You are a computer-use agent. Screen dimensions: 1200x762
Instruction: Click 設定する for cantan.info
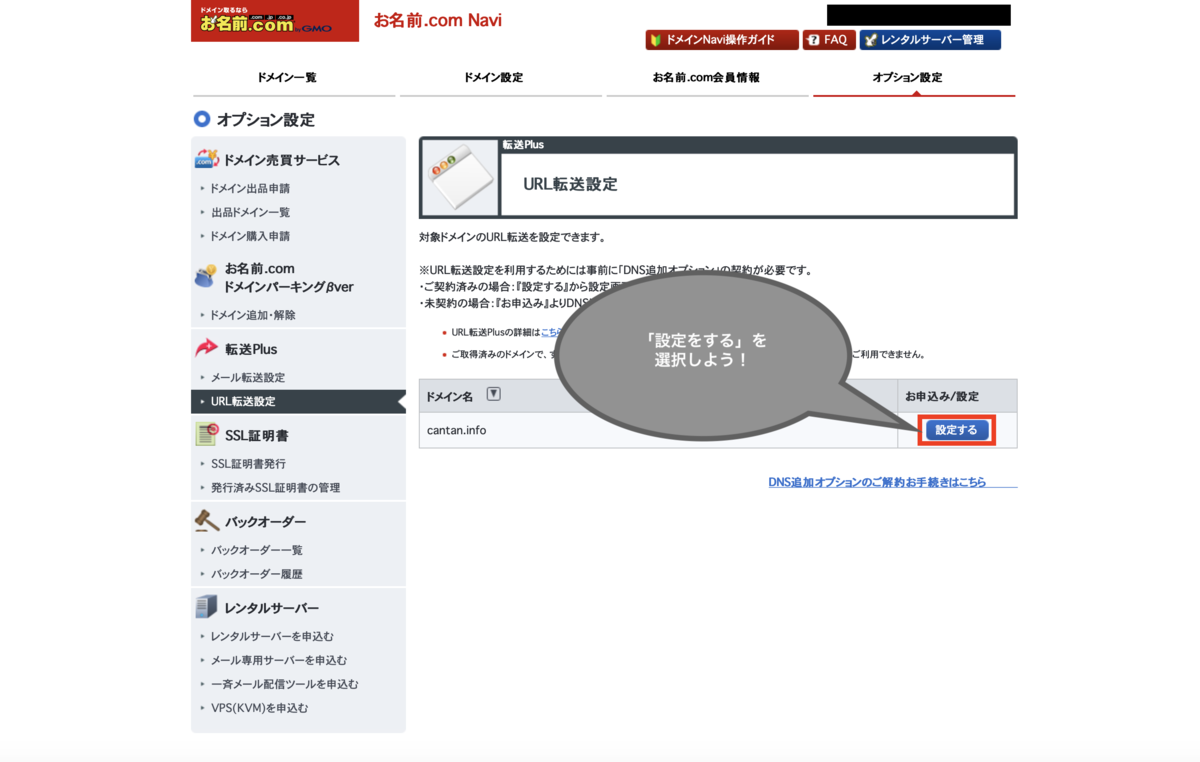tap(957, 430)
